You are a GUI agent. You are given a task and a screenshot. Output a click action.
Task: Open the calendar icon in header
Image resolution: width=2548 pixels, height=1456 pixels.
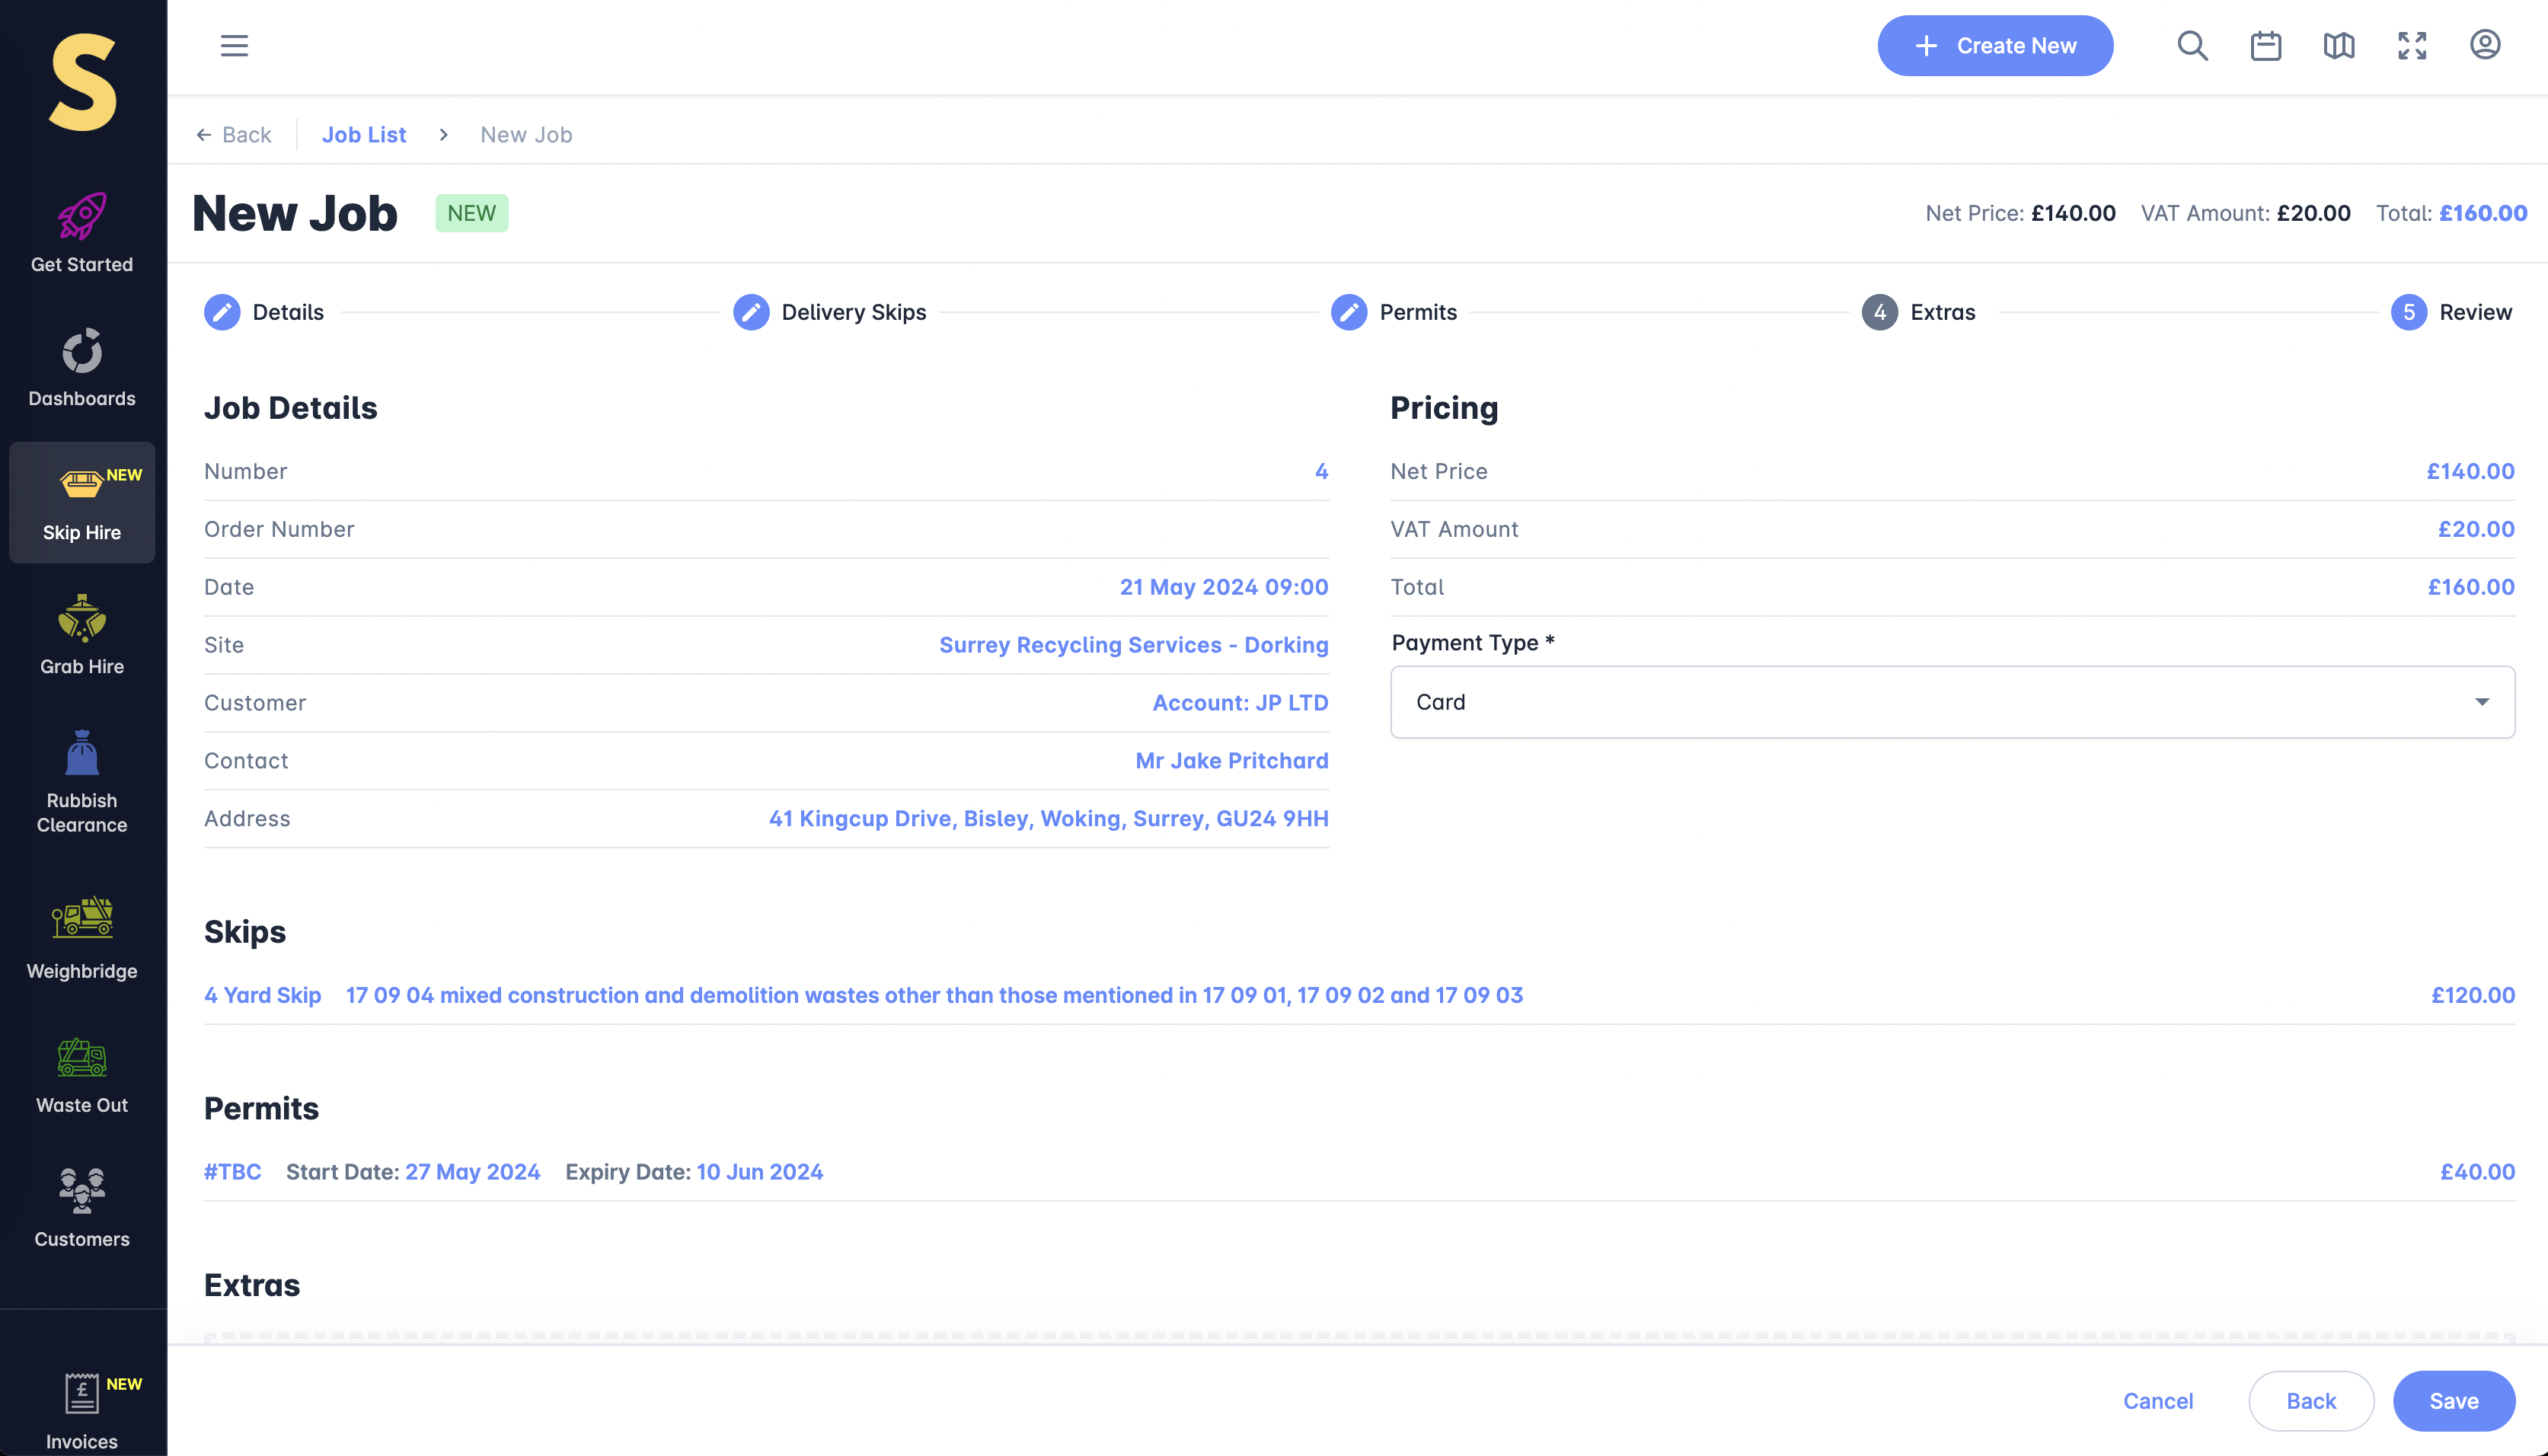[x=2265, y=46]
